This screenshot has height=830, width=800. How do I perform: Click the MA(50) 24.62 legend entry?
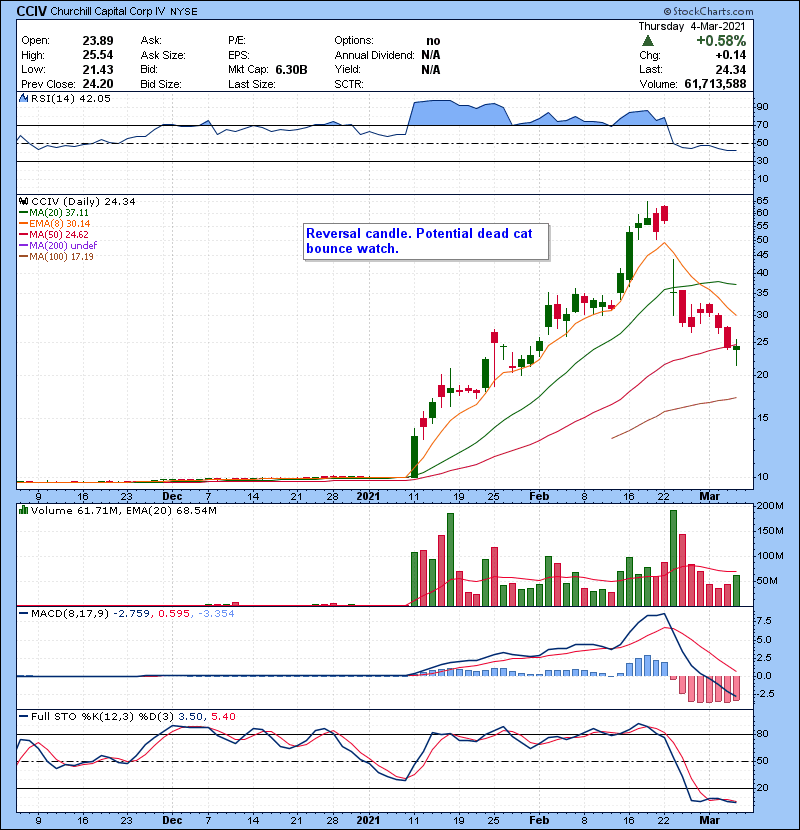click(x=55, y=234)
